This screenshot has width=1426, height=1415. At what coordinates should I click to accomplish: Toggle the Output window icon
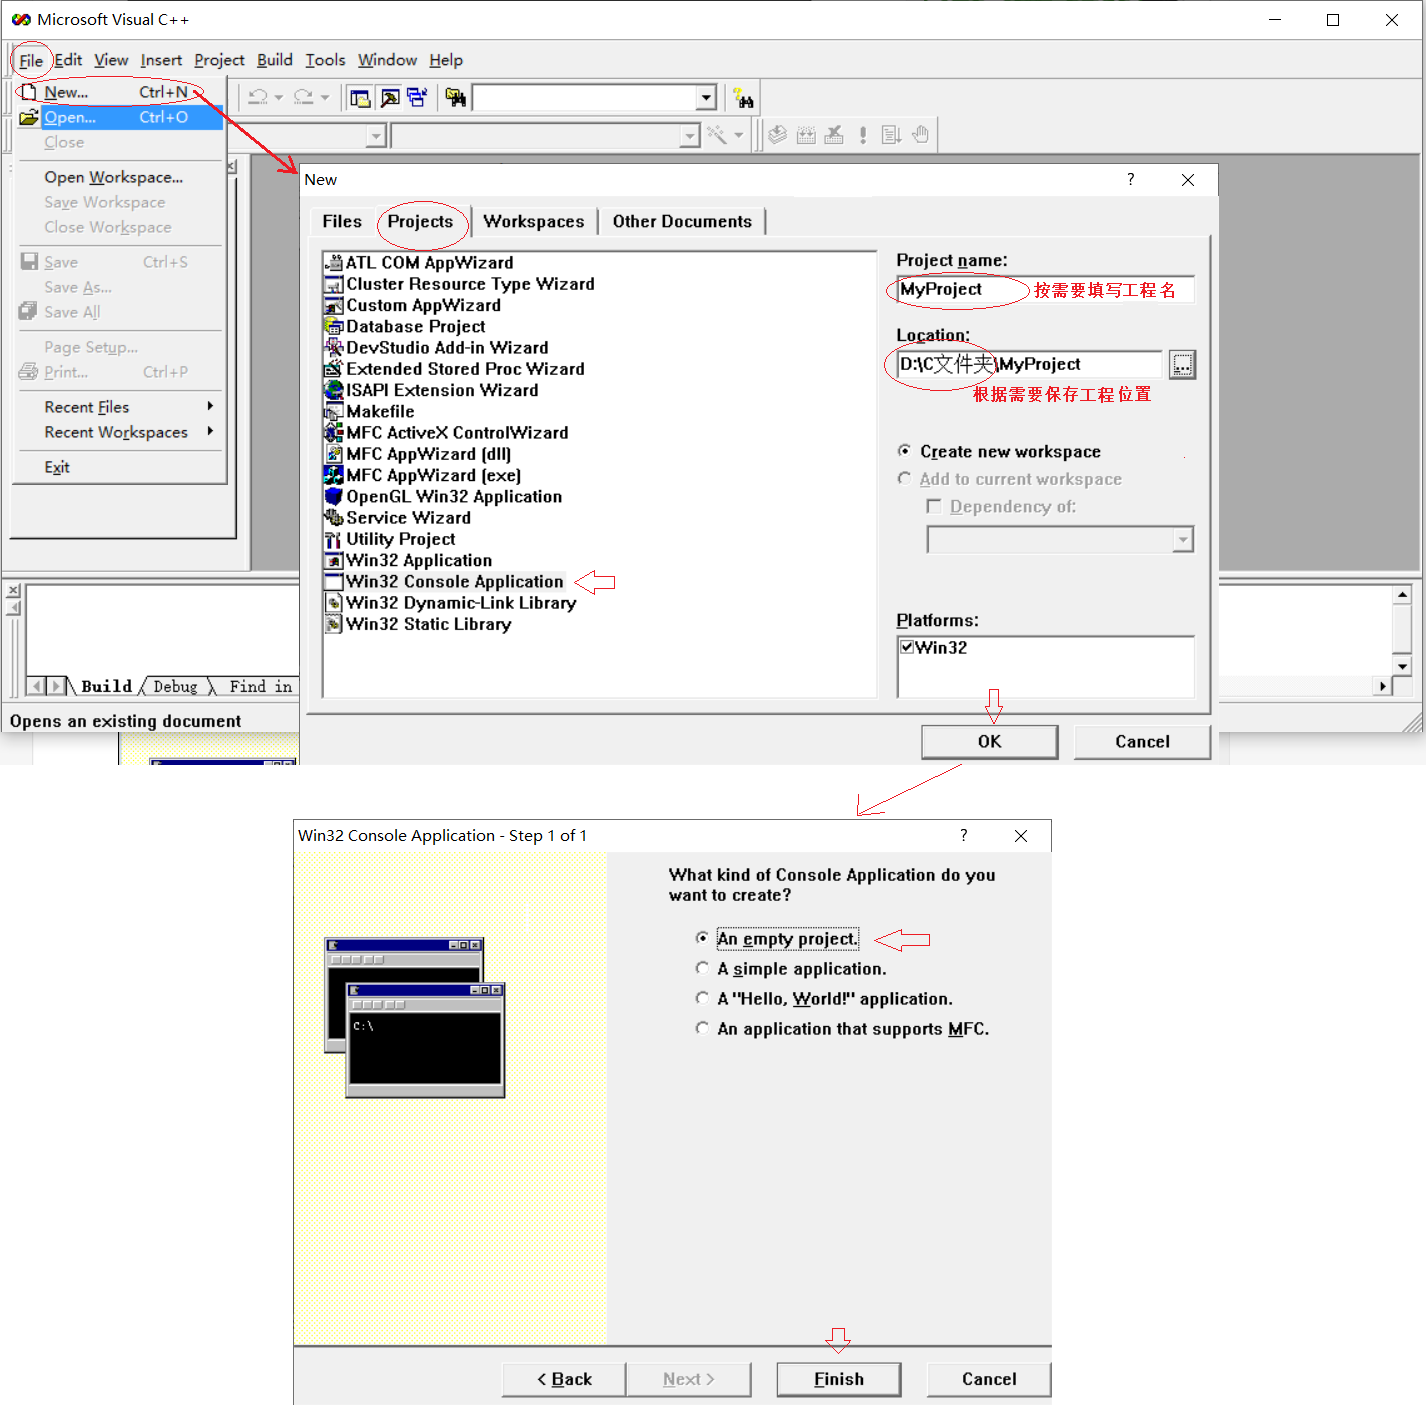coord(389,97)
